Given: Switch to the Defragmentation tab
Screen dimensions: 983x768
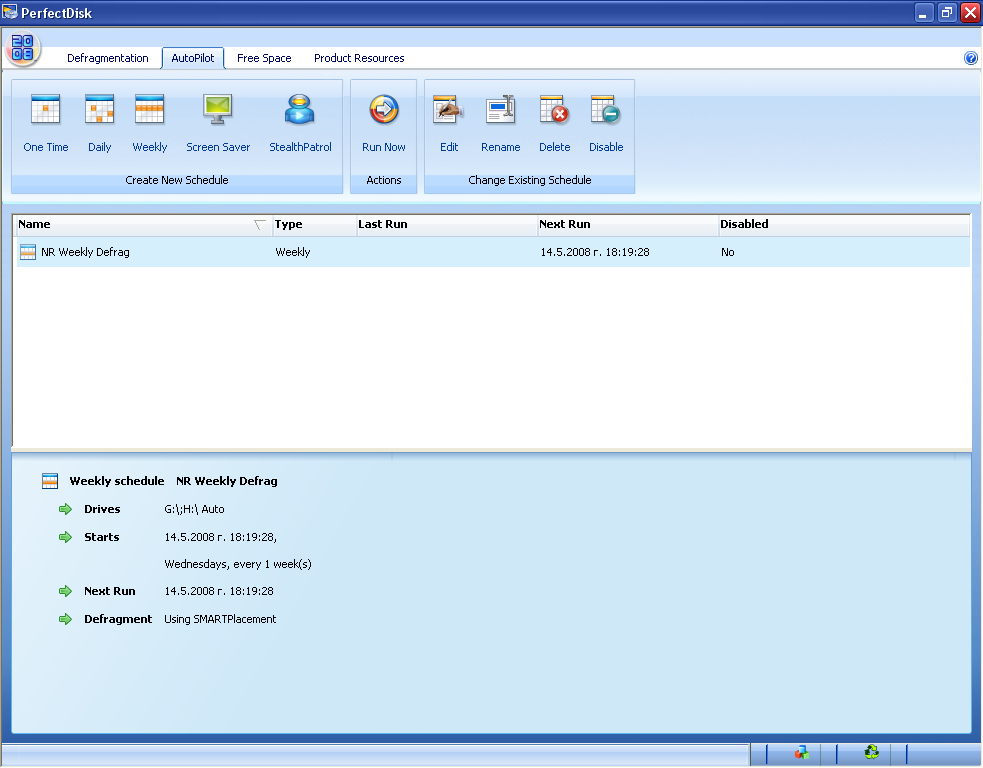Looking at the screenshot, I should (x=108, y=58).
